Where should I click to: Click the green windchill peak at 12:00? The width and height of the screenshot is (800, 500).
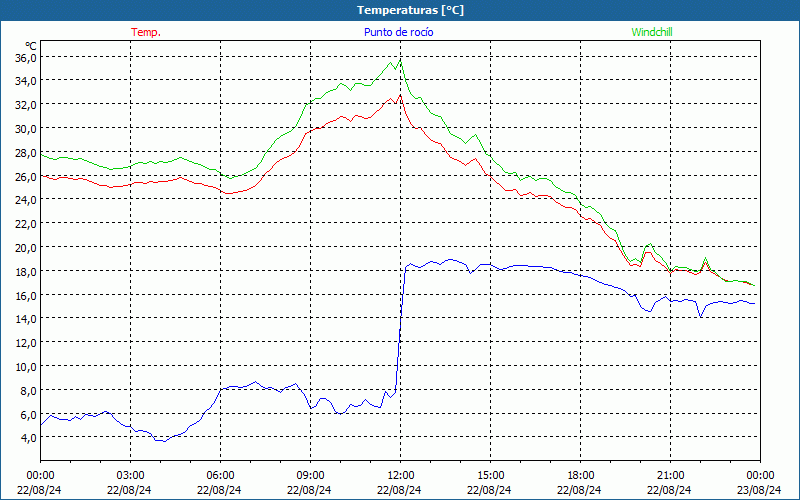pyautogui.click(x=401, y=60)
